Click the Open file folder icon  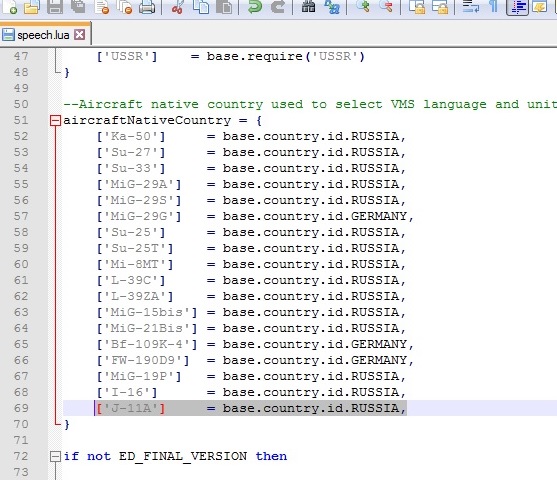pos(32,6)
